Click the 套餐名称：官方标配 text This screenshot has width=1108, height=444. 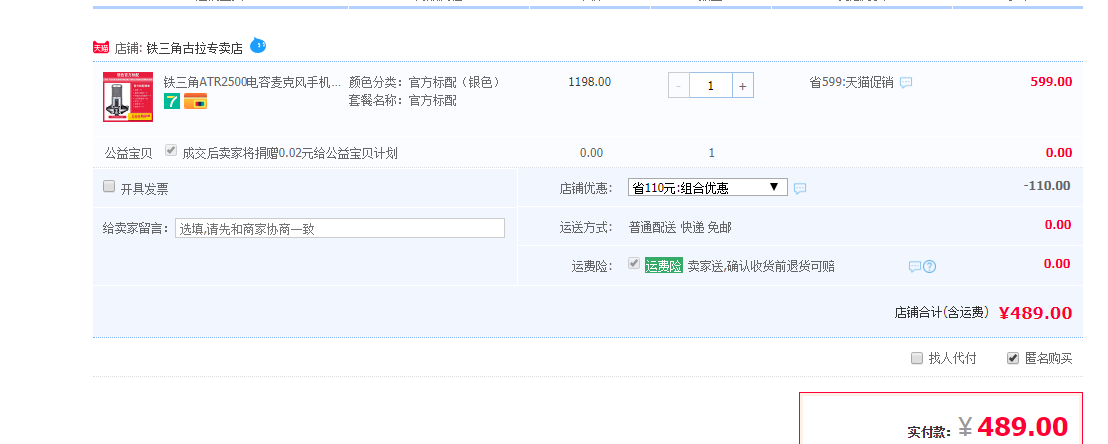402,100
